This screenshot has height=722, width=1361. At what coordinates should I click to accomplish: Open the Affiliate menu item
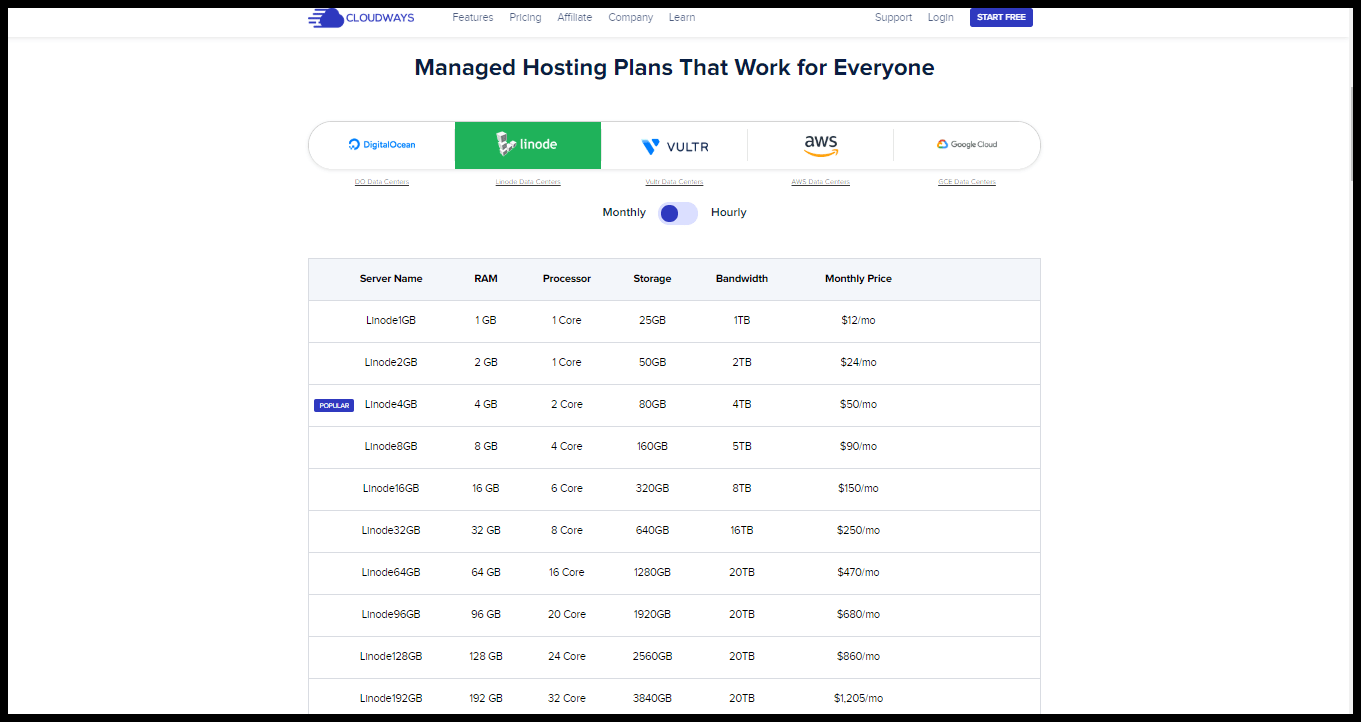[x=574, y=17]
